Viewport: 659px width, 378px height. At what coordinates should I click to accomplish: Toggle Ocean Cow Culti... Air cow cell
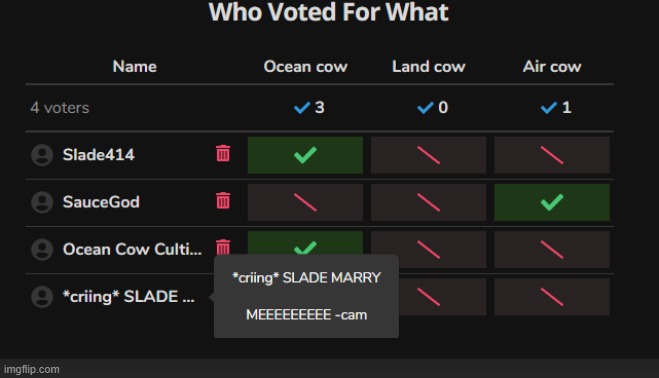[552, 249]
